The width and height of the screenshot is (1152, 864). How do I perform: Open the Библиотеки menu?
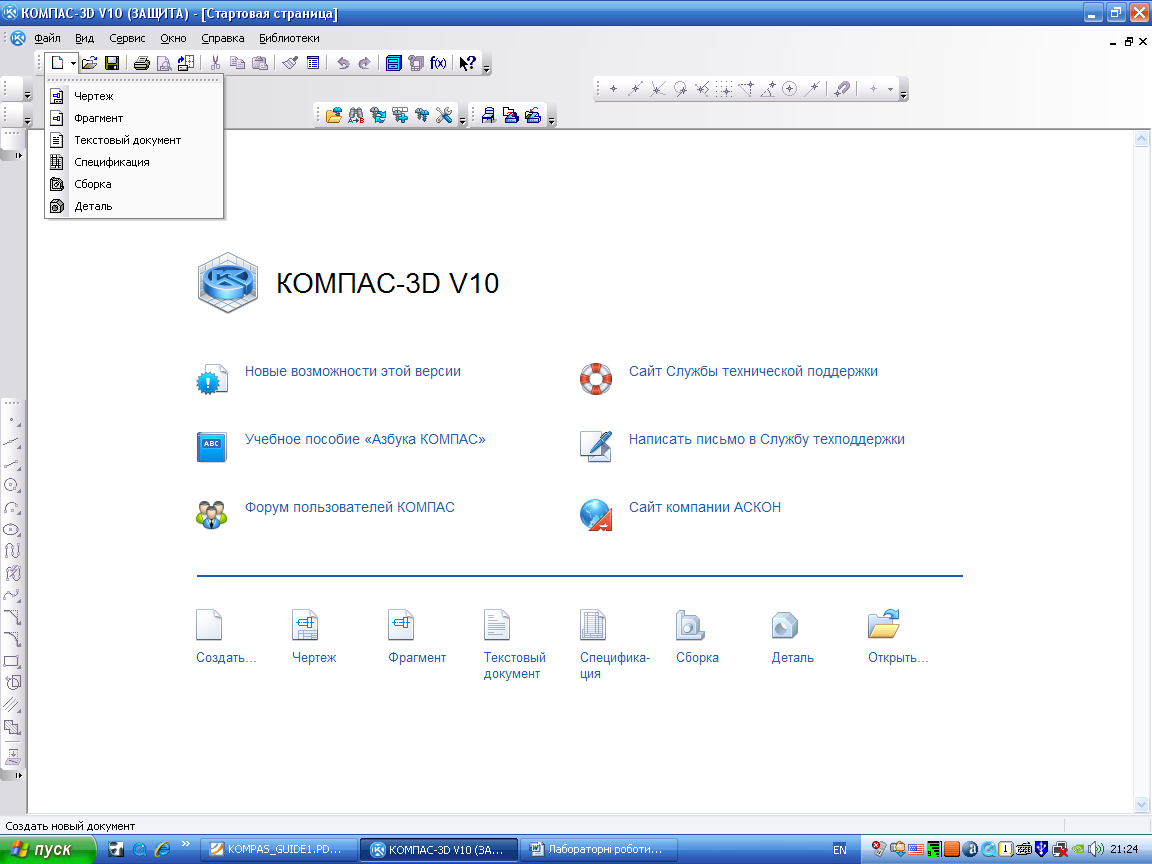click(x=289, y=38)
